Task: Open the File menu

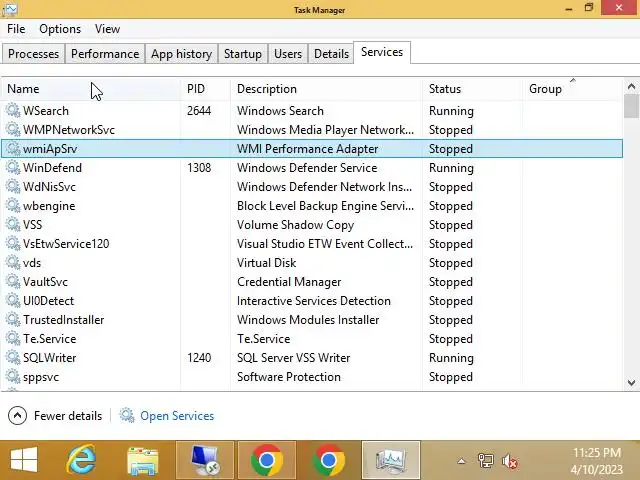Action: pos(16,29)
